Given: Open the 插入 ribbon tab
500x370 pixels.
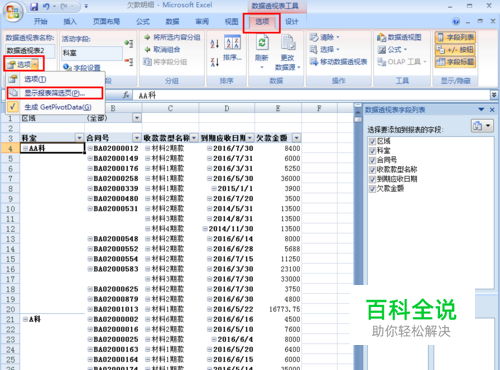Looking at the screenshot, I should (70, 22).
